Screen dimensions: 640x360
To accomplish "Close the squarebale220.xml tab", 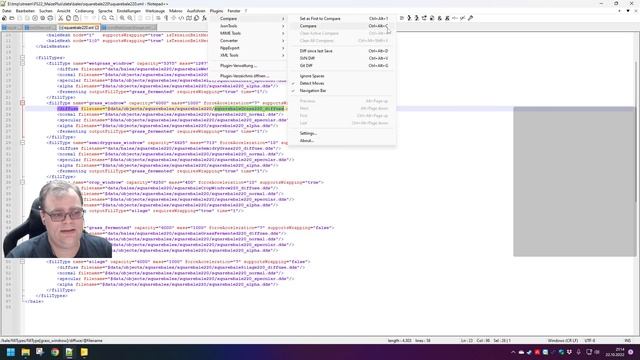I will pyautogui.click(x=97, y=28).
